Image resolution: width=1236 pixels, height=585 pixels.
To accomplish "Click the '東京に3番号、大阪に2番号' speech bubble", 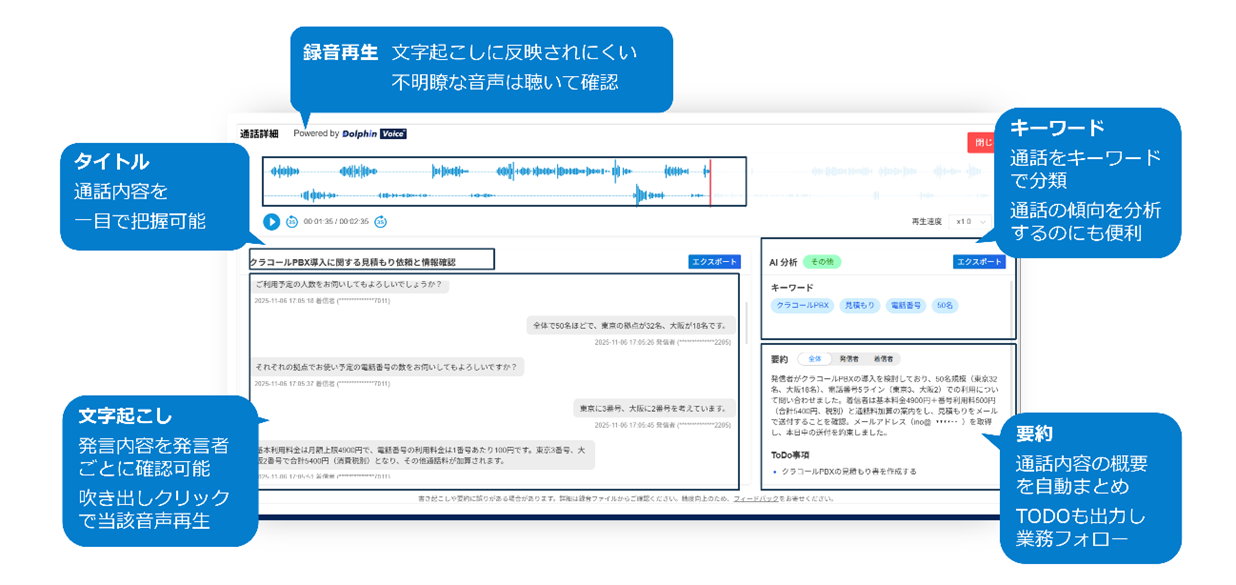I will (655, 408).
